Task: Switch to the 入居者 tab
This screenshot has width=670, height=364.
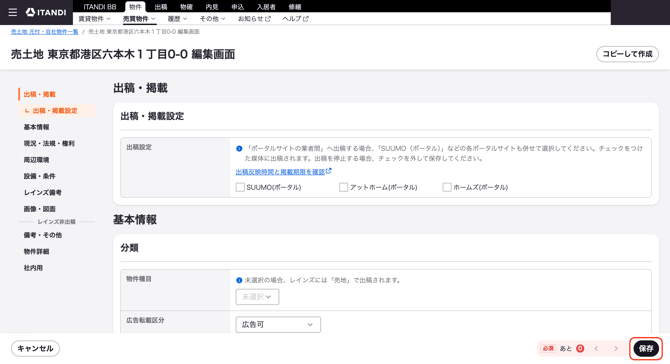Action: point(266,7)
